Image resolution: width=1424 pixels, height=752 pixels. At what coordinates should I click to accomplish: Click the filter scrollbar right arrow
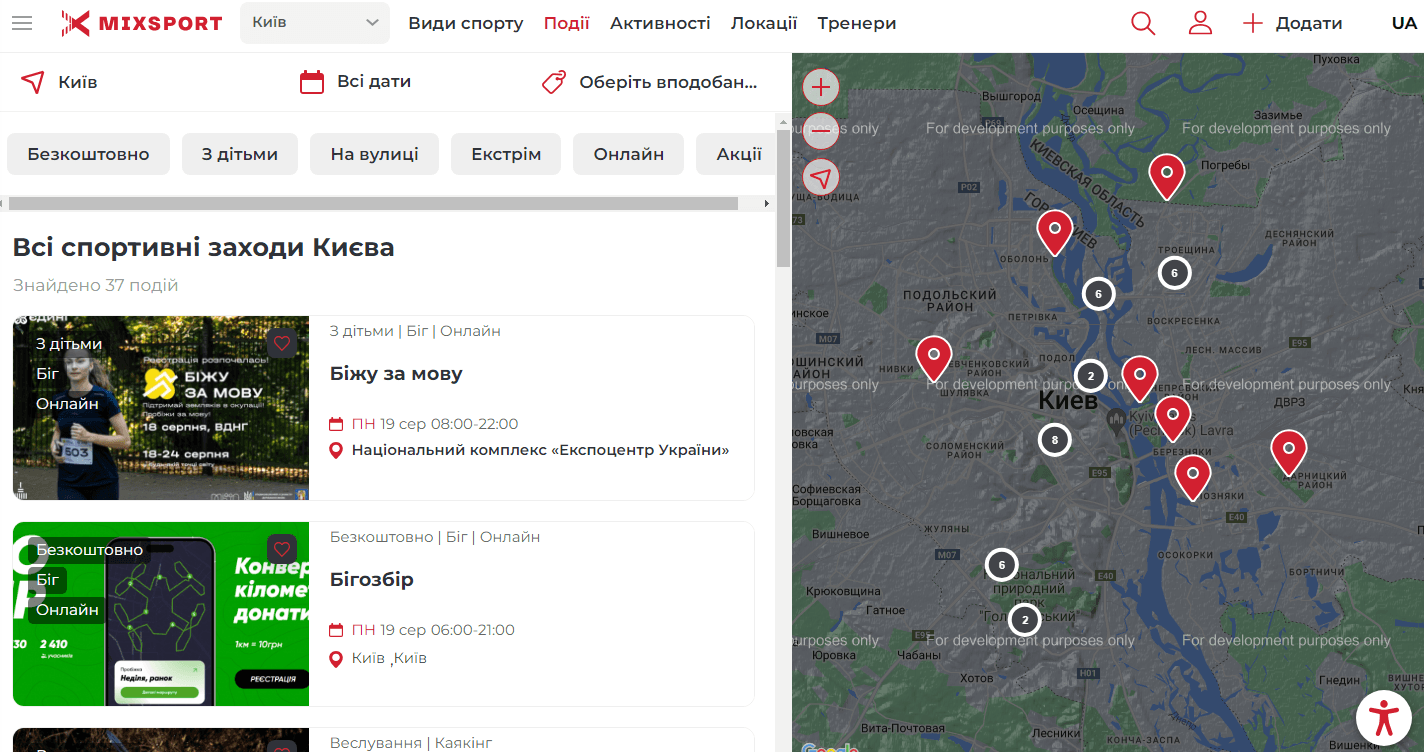pos(767,203)
